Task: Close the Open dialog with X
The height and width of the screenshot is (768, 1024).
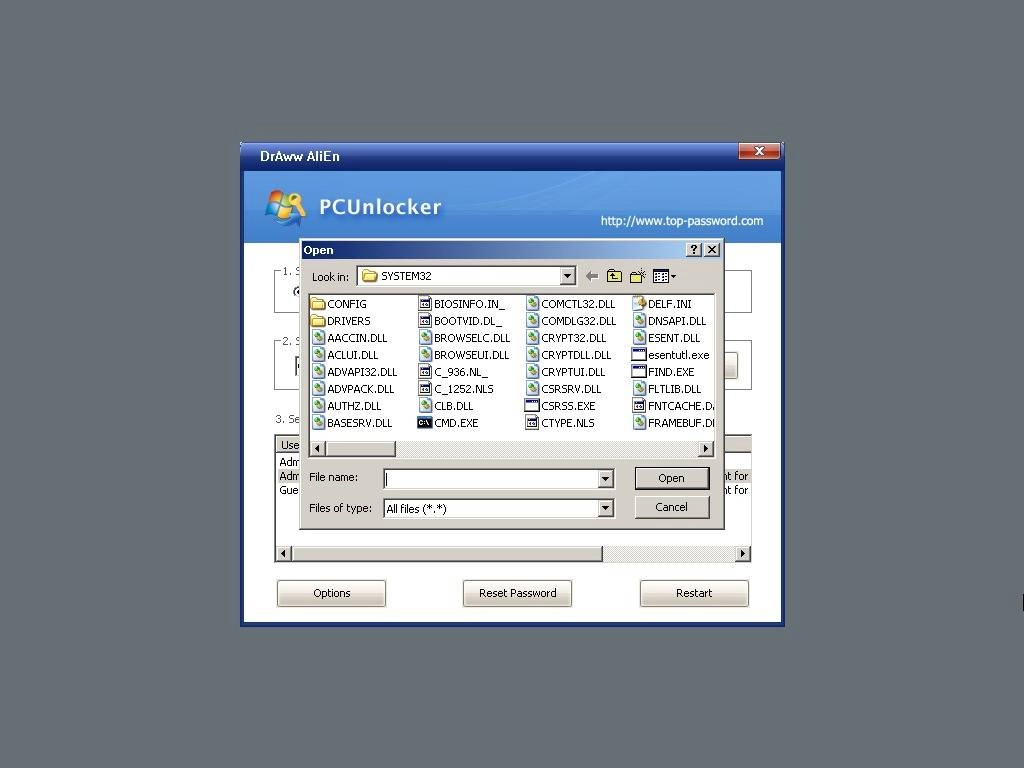Action: click(712, 249)
